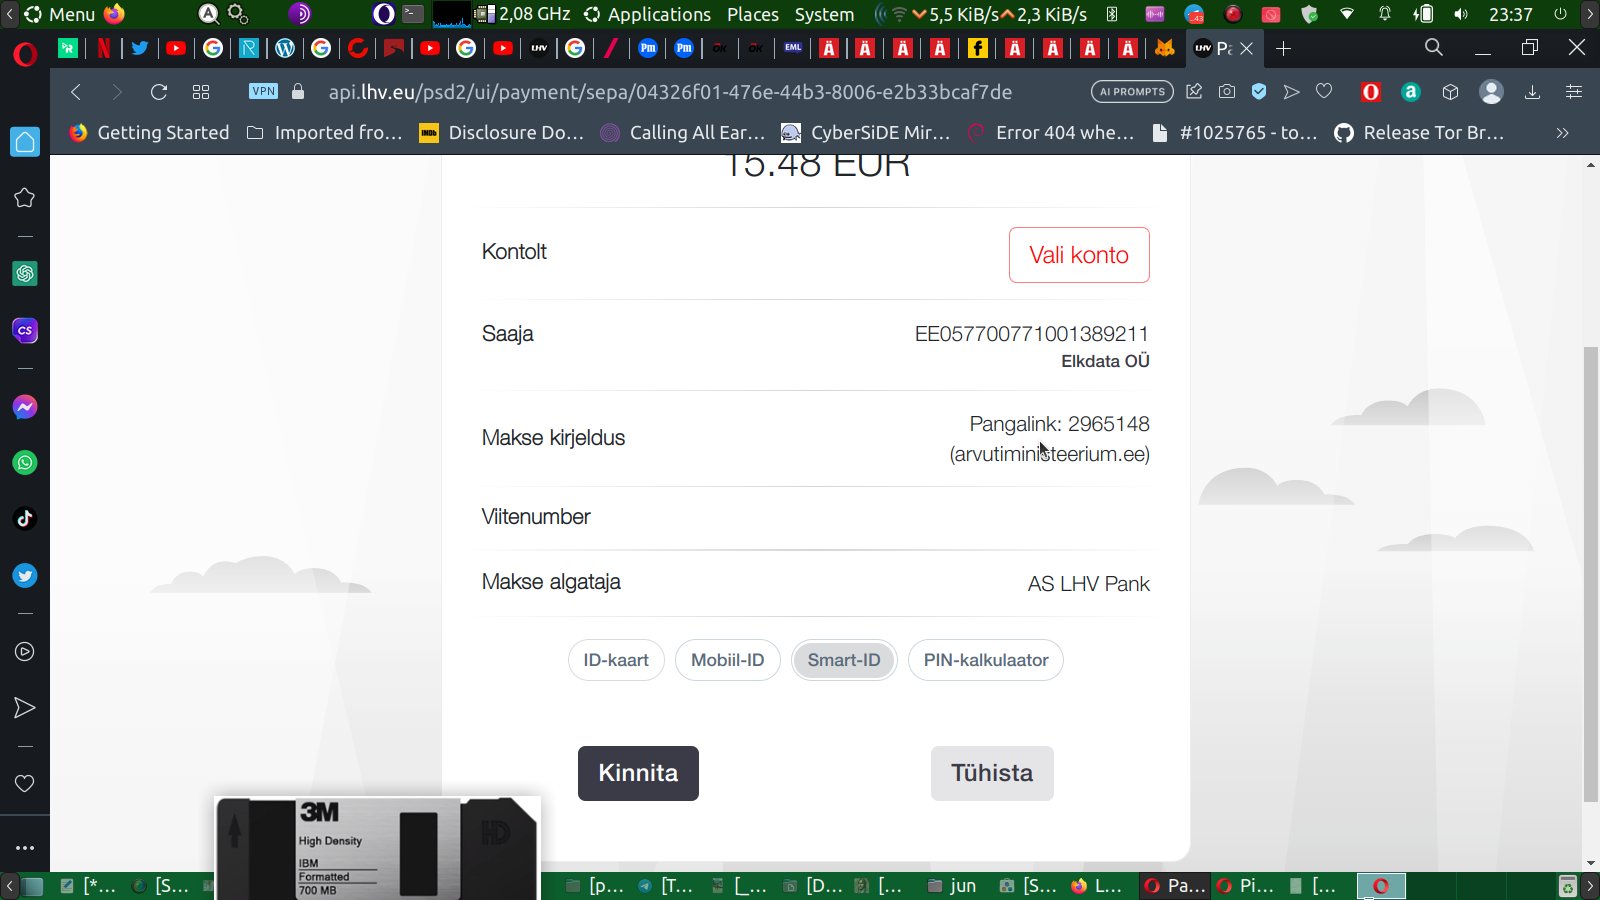The width and height of the screenshot is (1600, 900).
Task: Open WhatsApp in the sidebar
Action: click(x=25, y=463)
